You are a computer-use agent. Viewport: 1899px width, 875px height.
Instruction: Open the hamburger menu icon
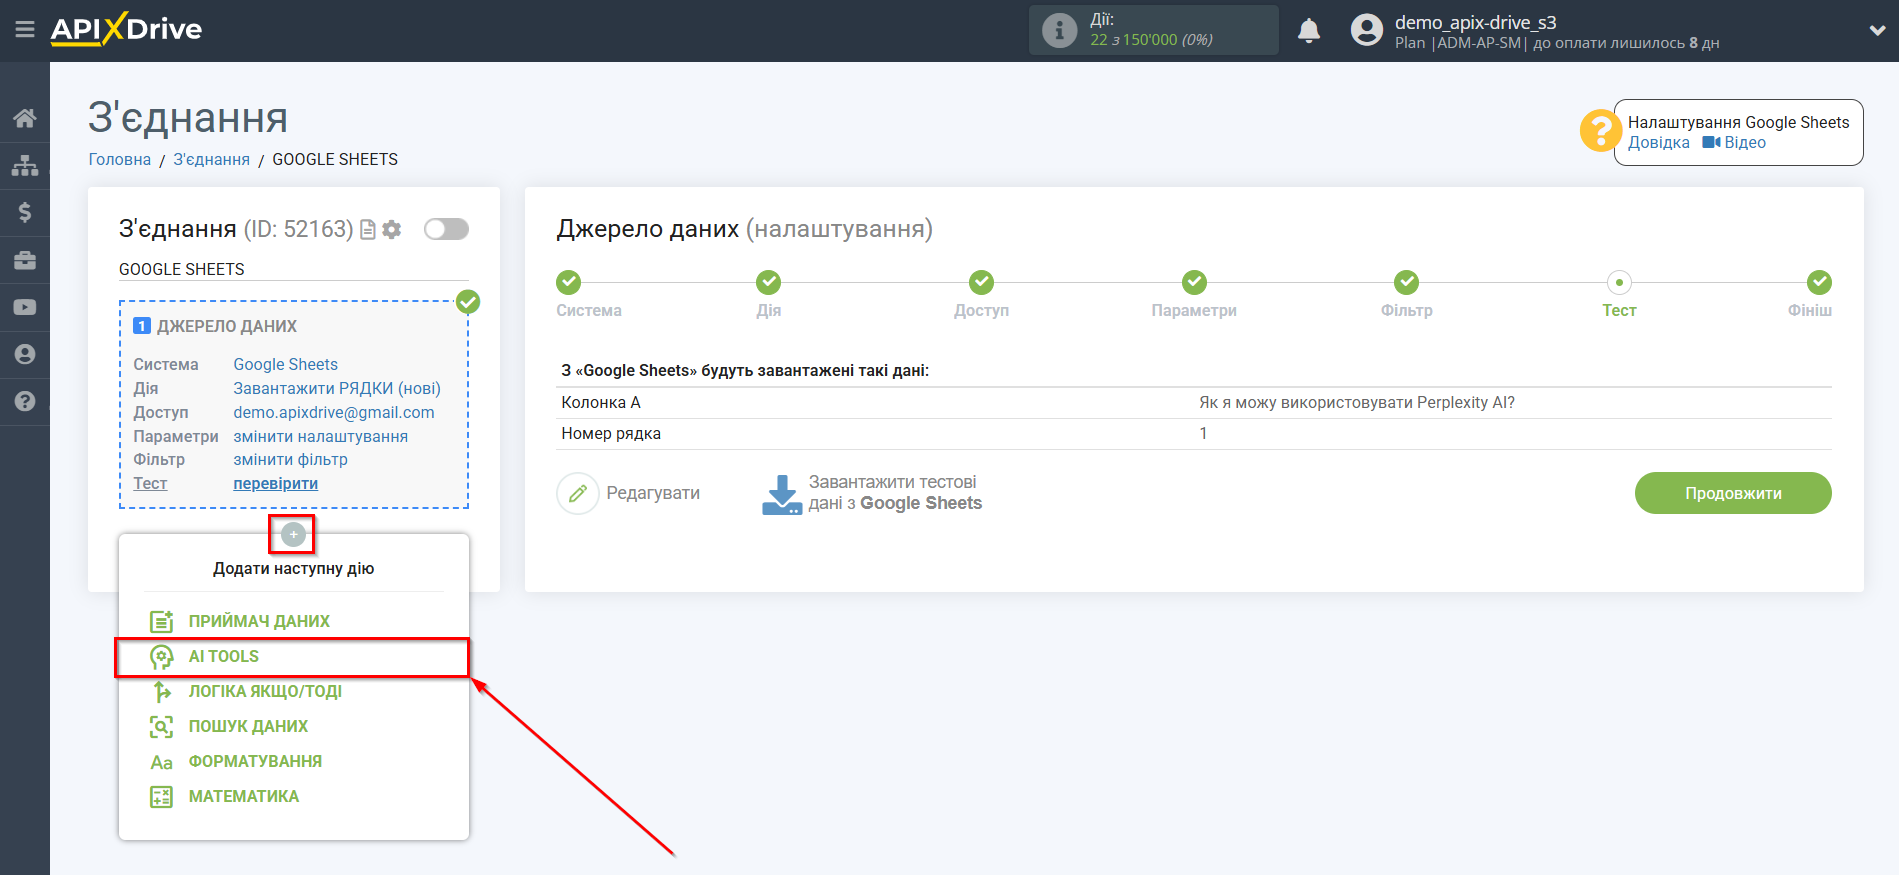[x=25, y=30]
